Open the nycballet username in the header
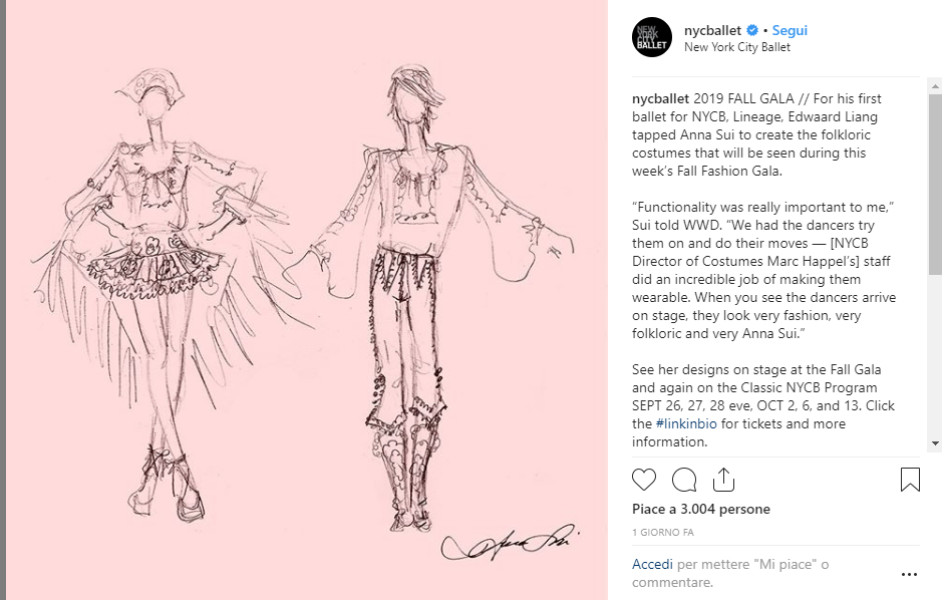The height and width of the screenshot is (600, 942). (713, 30)
